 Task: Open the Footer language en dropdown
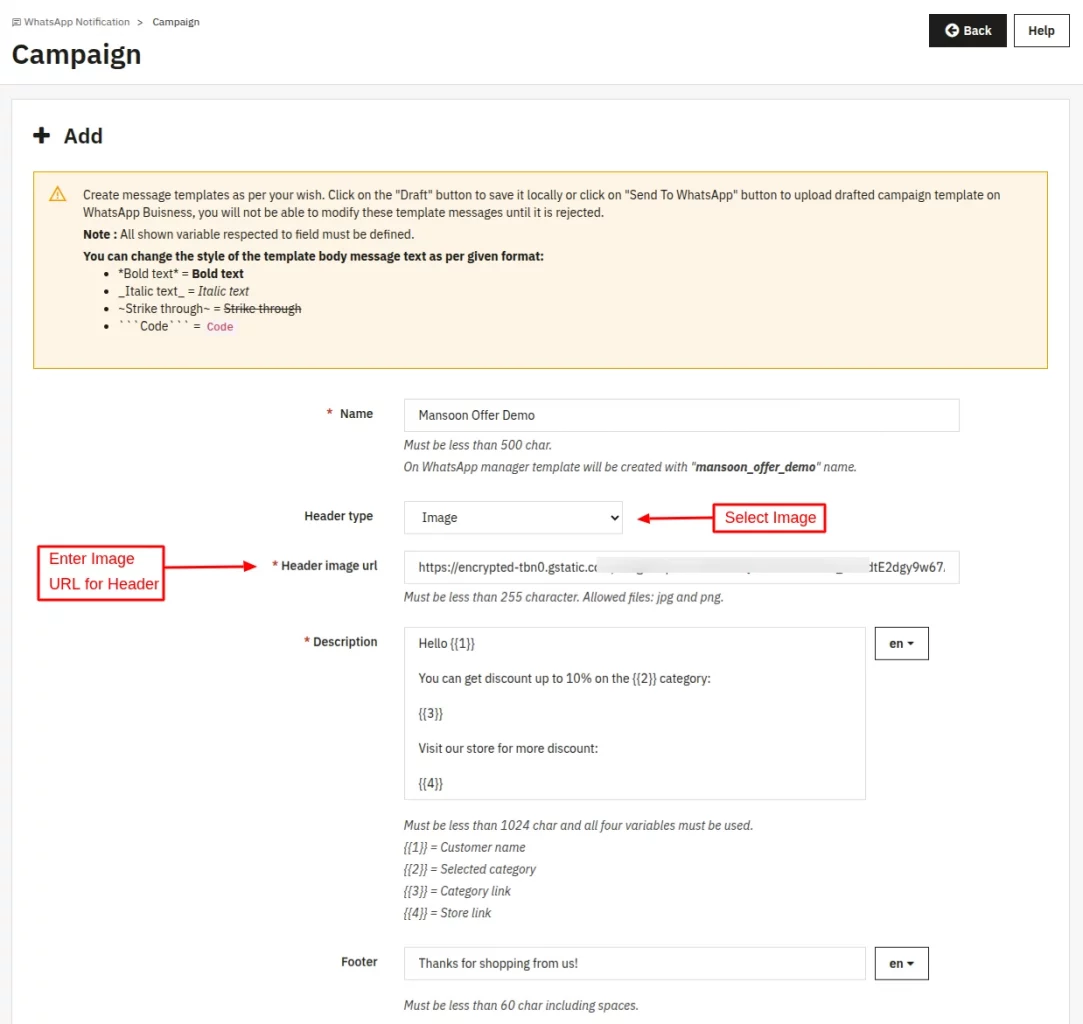point(901,964)
